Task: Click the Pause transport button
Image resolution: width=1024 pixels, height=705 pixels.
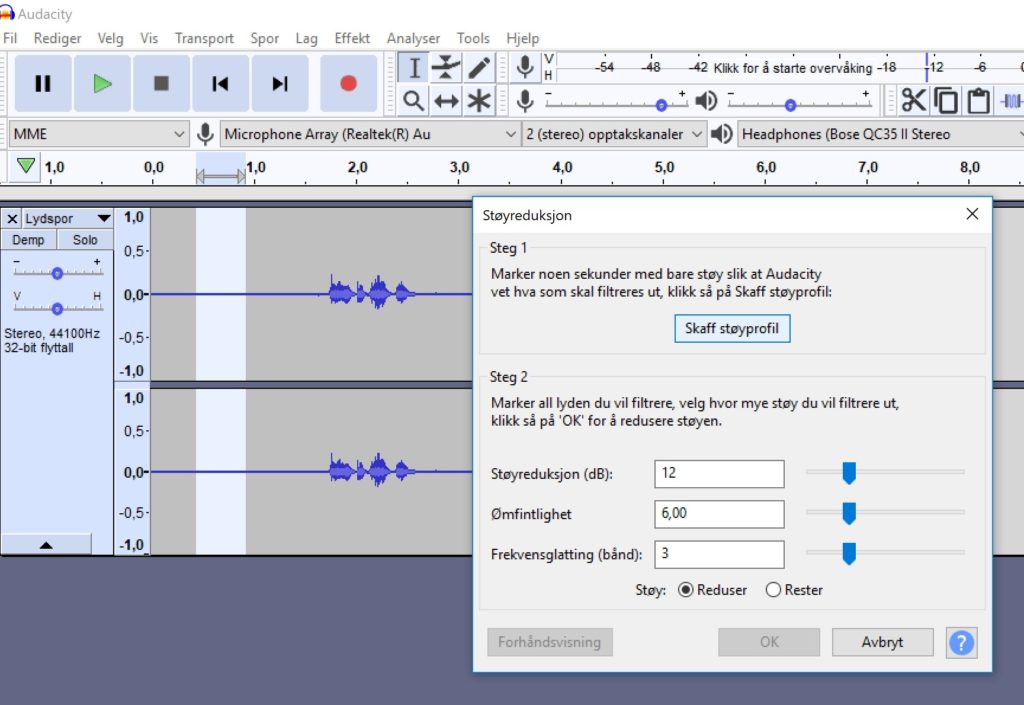Action: (x=43, y=84)
